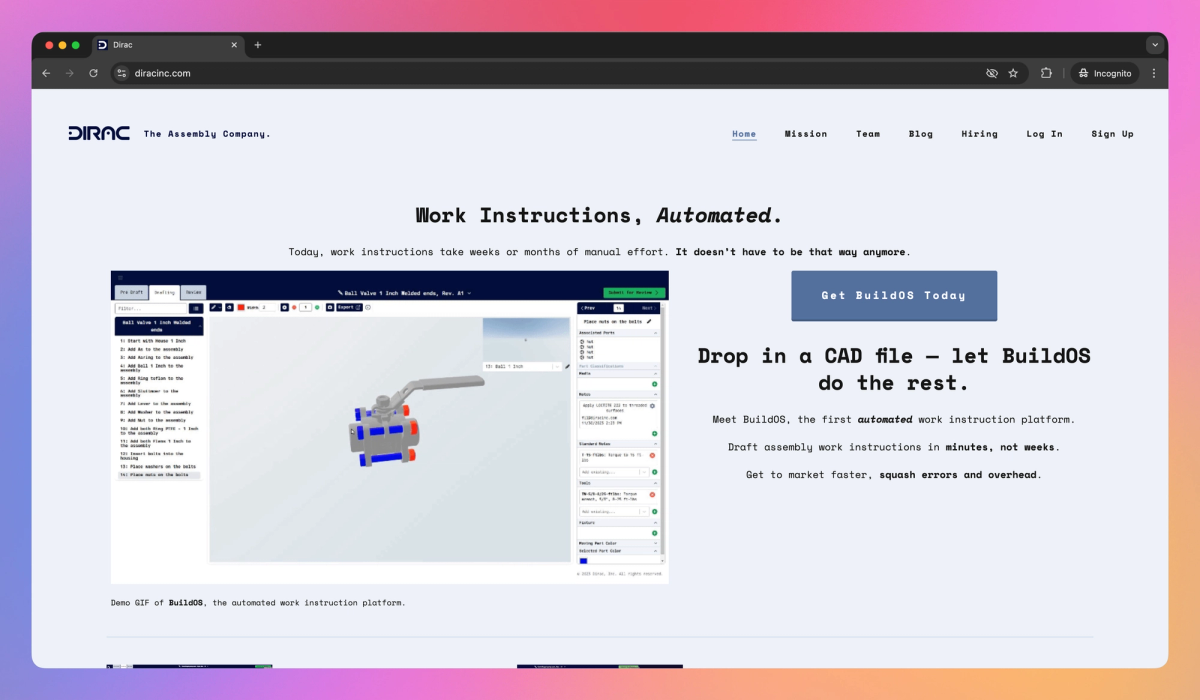1200x700 pixels.
Task: Reload the diracinc.com page
Action: [94, 73]
